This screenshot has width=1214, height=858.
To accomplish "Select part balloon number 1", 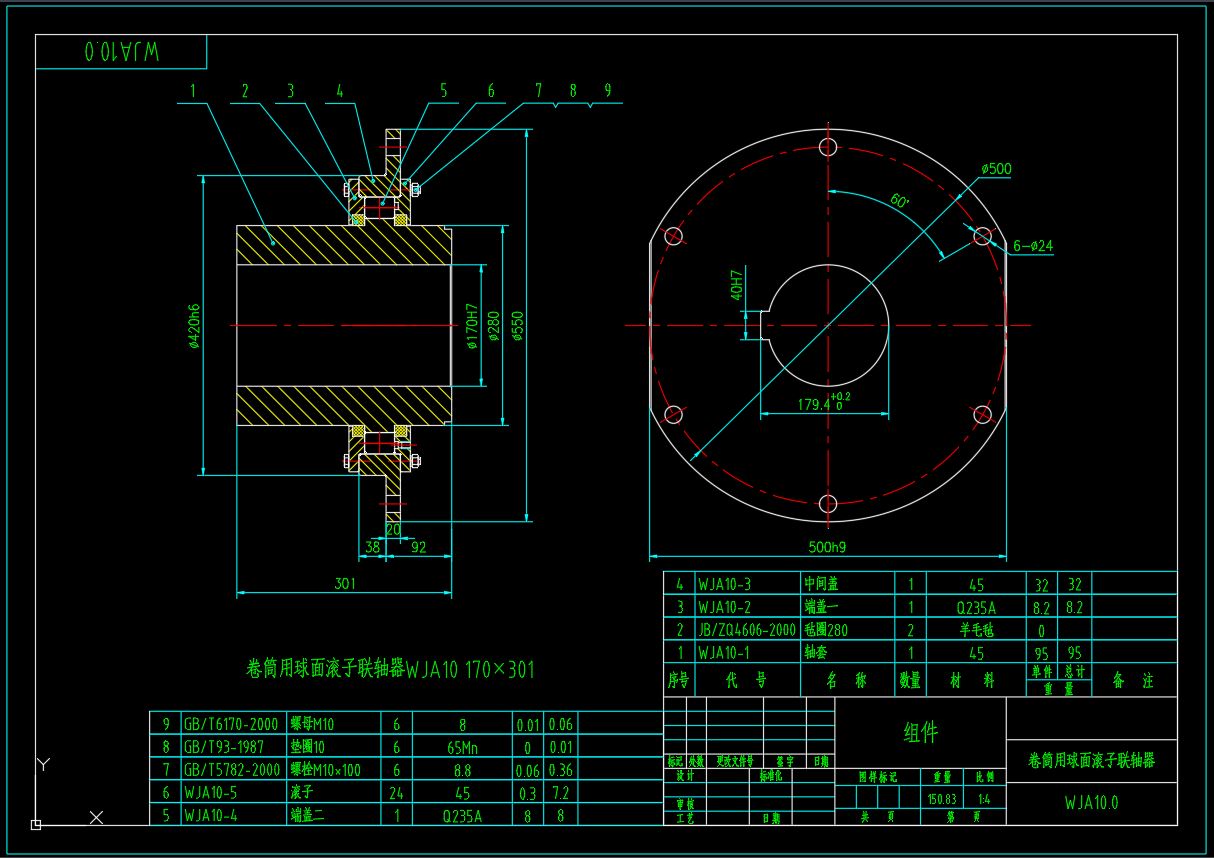I will point(192,91).
